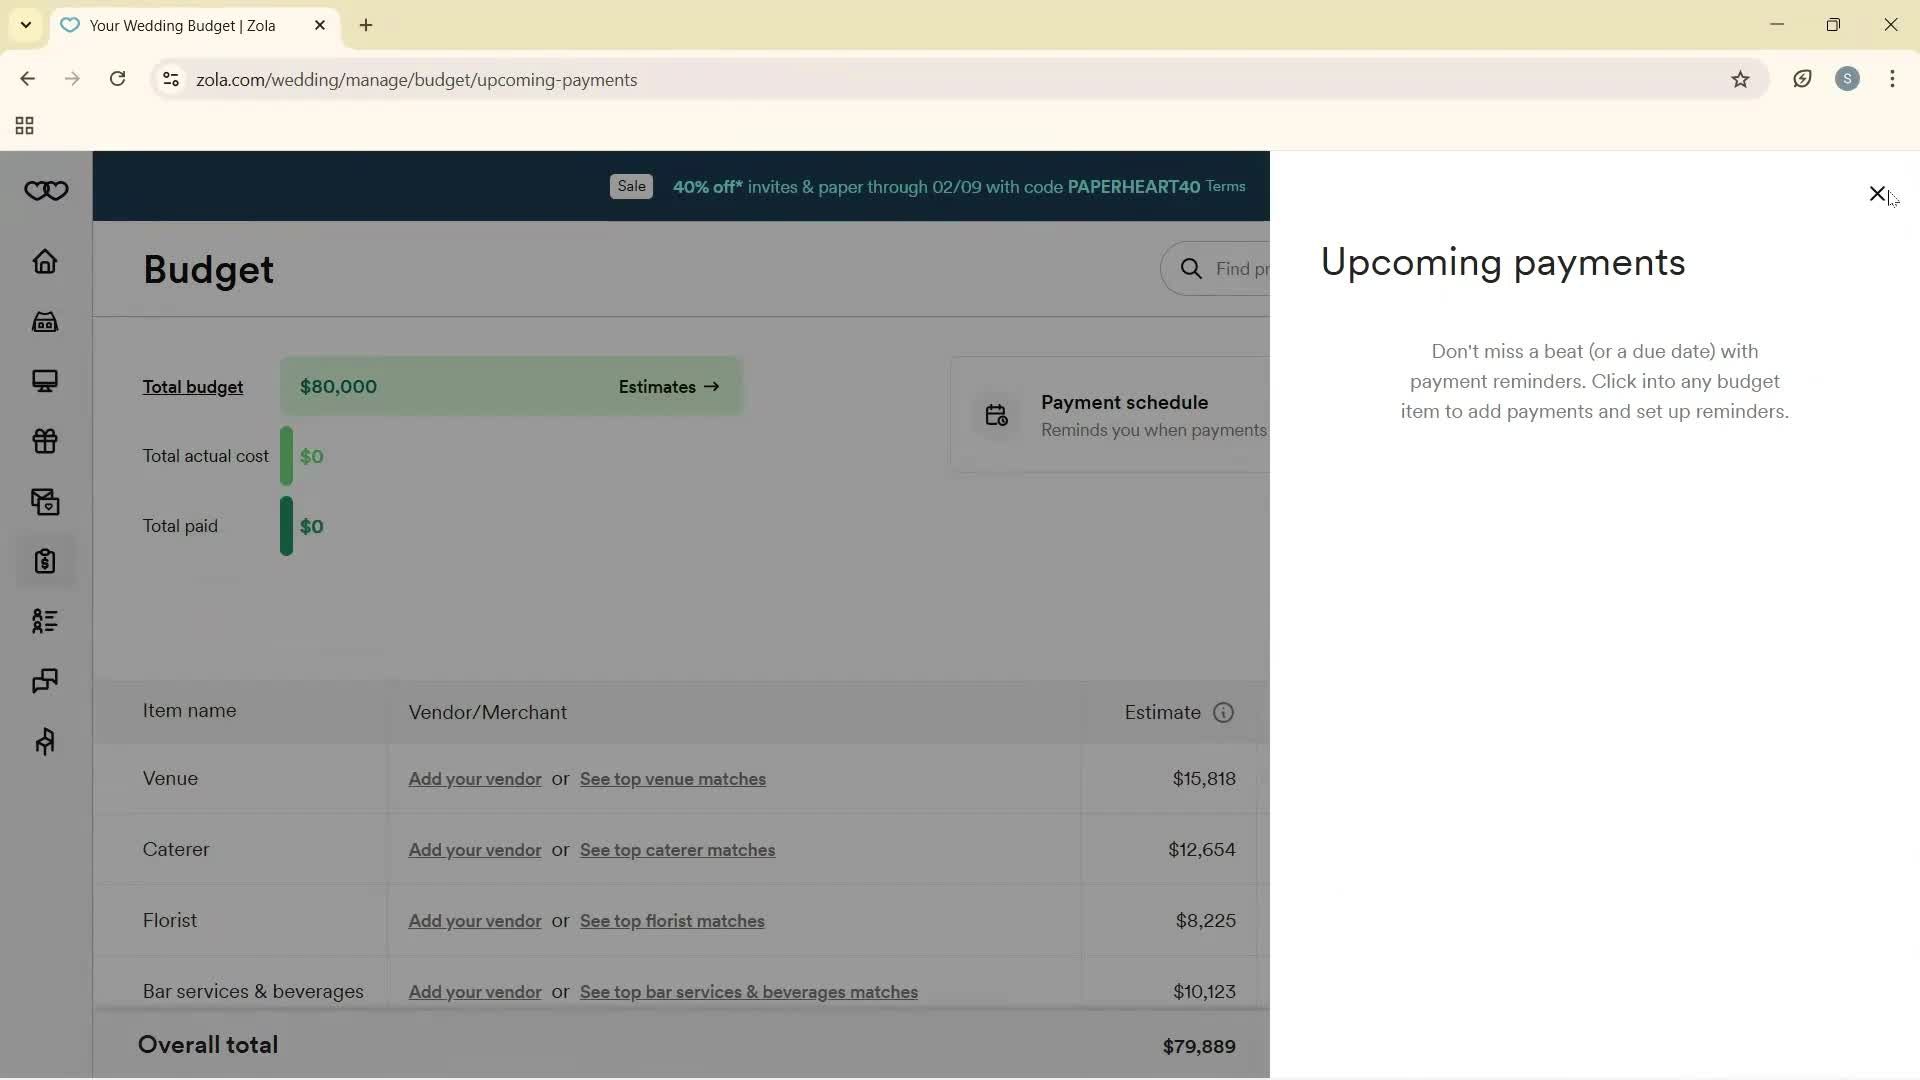
Task: Select the Venues icon in sidebar
Action: click(x=45, y=322)
